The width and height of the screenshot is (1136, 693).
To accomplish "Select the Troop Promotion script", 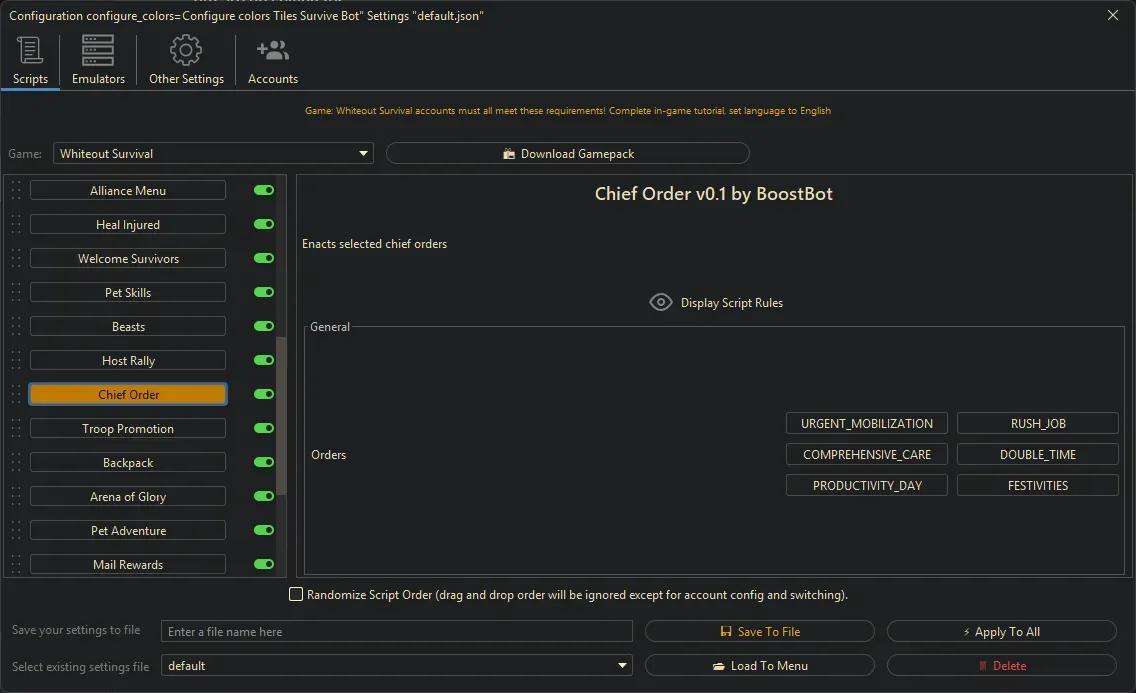I will pos(128,429).
